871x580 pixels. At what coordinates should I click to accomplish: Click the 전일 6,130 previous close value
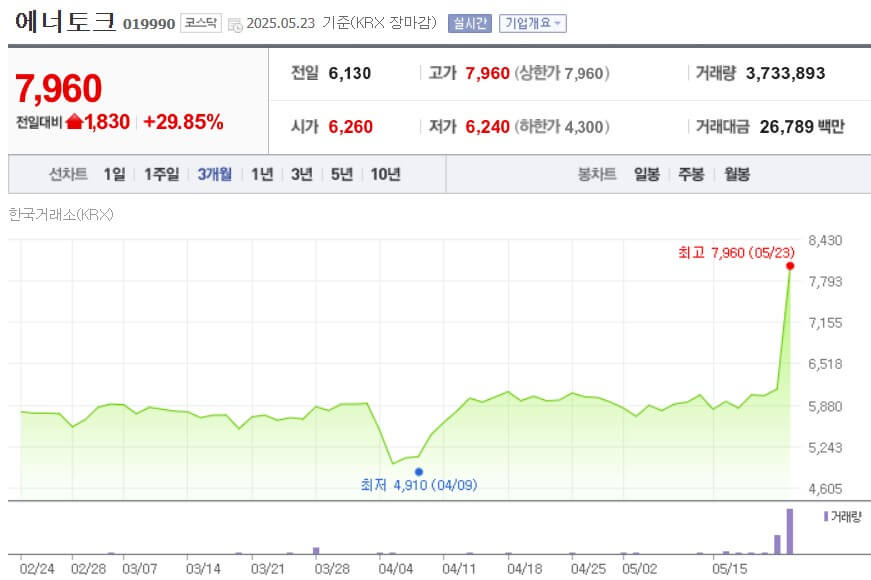point(349,73)
